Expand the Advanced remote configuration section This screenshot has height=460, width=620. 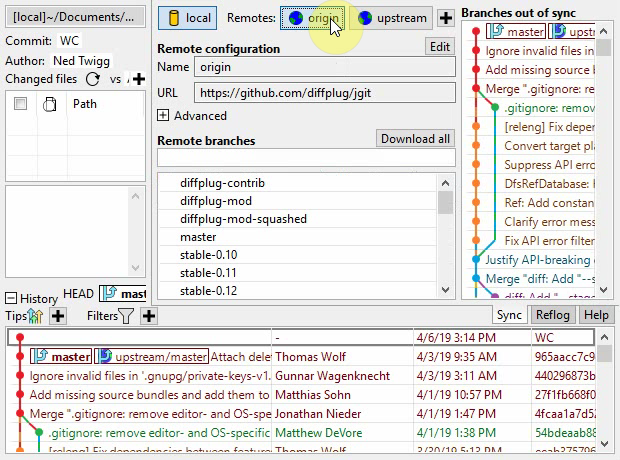[x=164, y=116]
